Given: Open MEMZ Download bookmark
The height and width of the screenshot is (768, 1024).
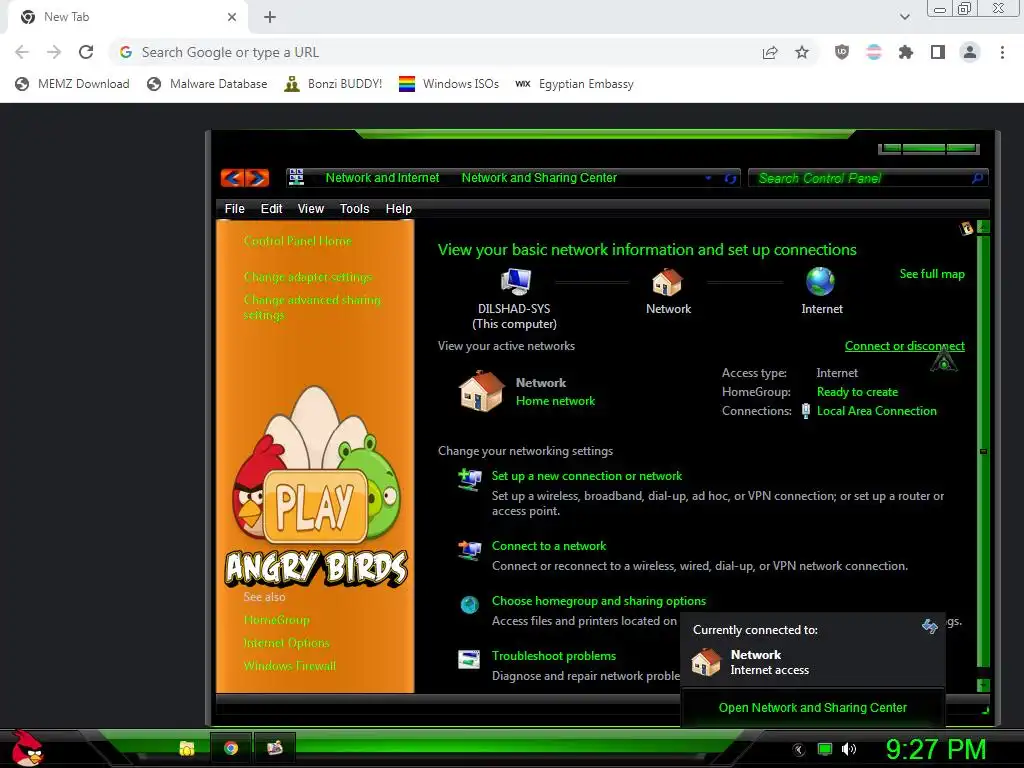Looking at the screenshot, I should click(72, 84).
